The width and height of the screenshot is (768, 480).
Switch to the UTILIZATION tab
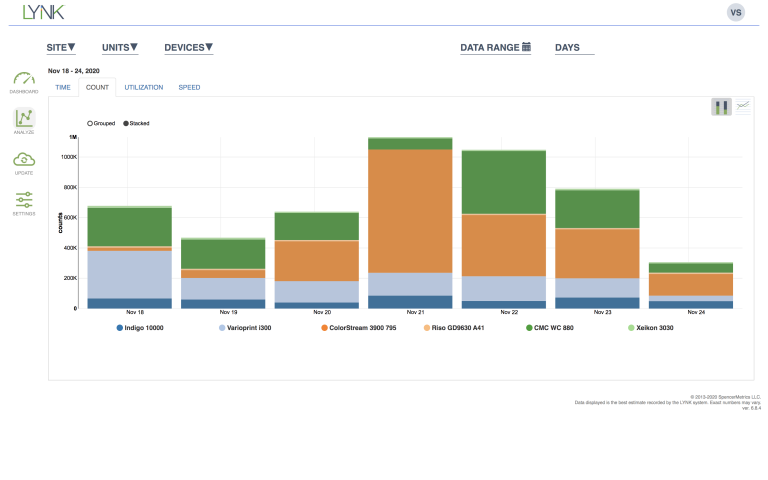click(x=144, y=87)
